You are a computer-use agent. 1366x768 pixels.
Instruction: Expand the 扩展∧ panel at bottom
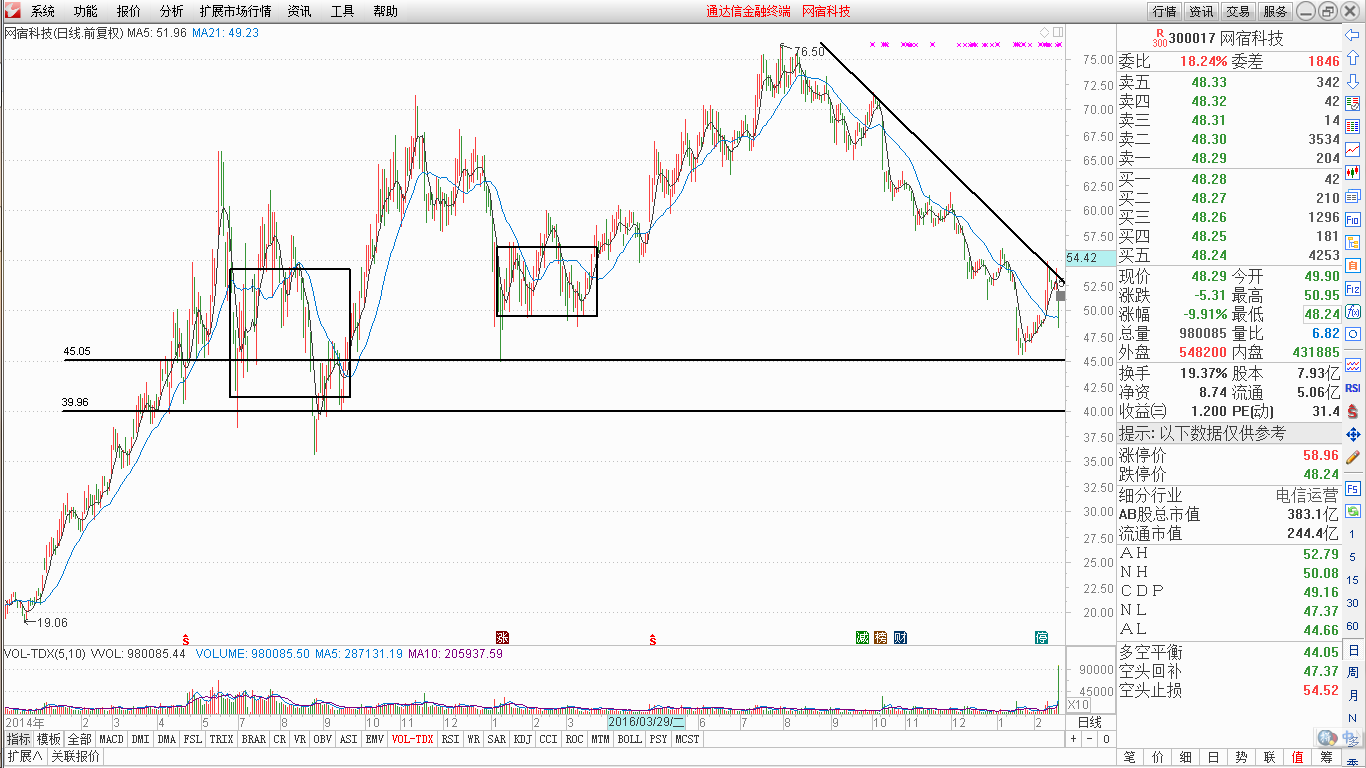click(x=24, y=756)
